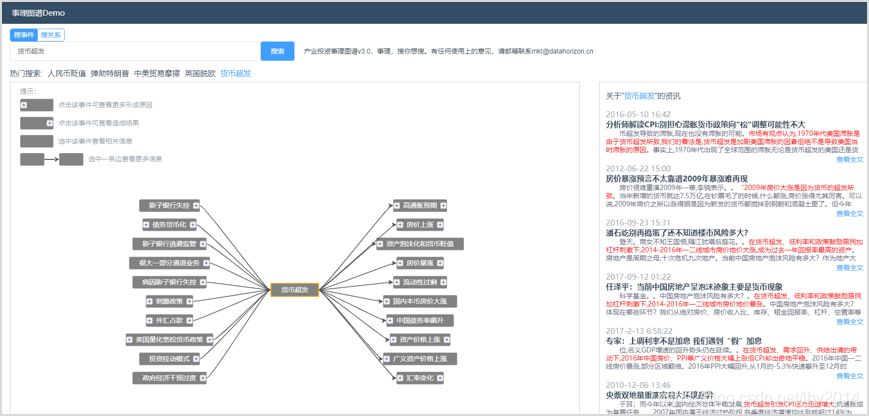Open article 任泽平:当前中国房地产 headline
The width and height of the screenshot is (869, 416).
pos(694,286)
